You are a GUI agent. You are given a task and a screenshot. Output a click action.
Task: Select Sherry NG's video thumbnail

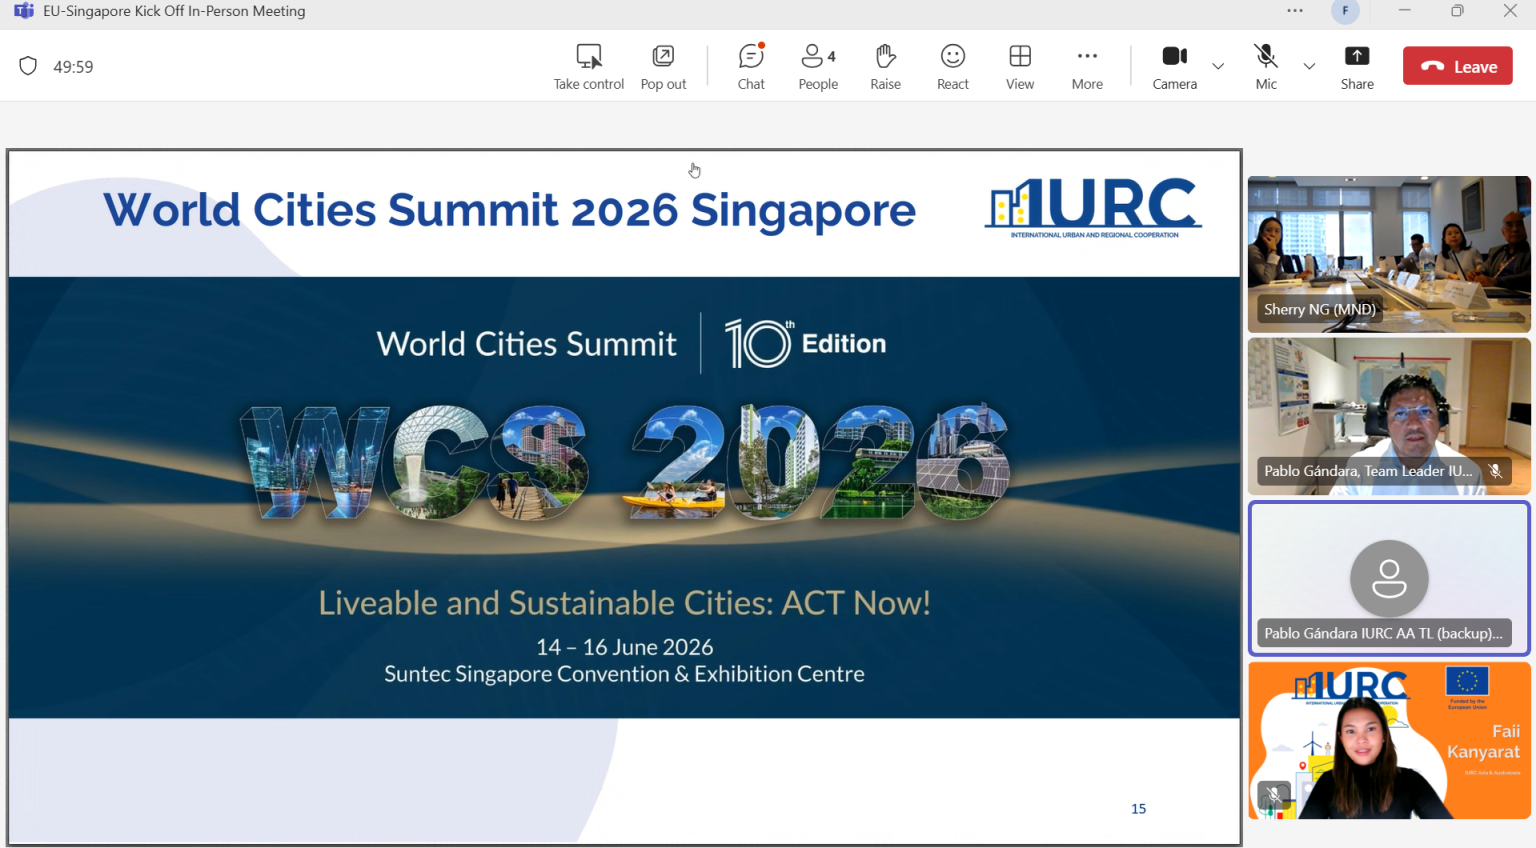coord(1389,253)
